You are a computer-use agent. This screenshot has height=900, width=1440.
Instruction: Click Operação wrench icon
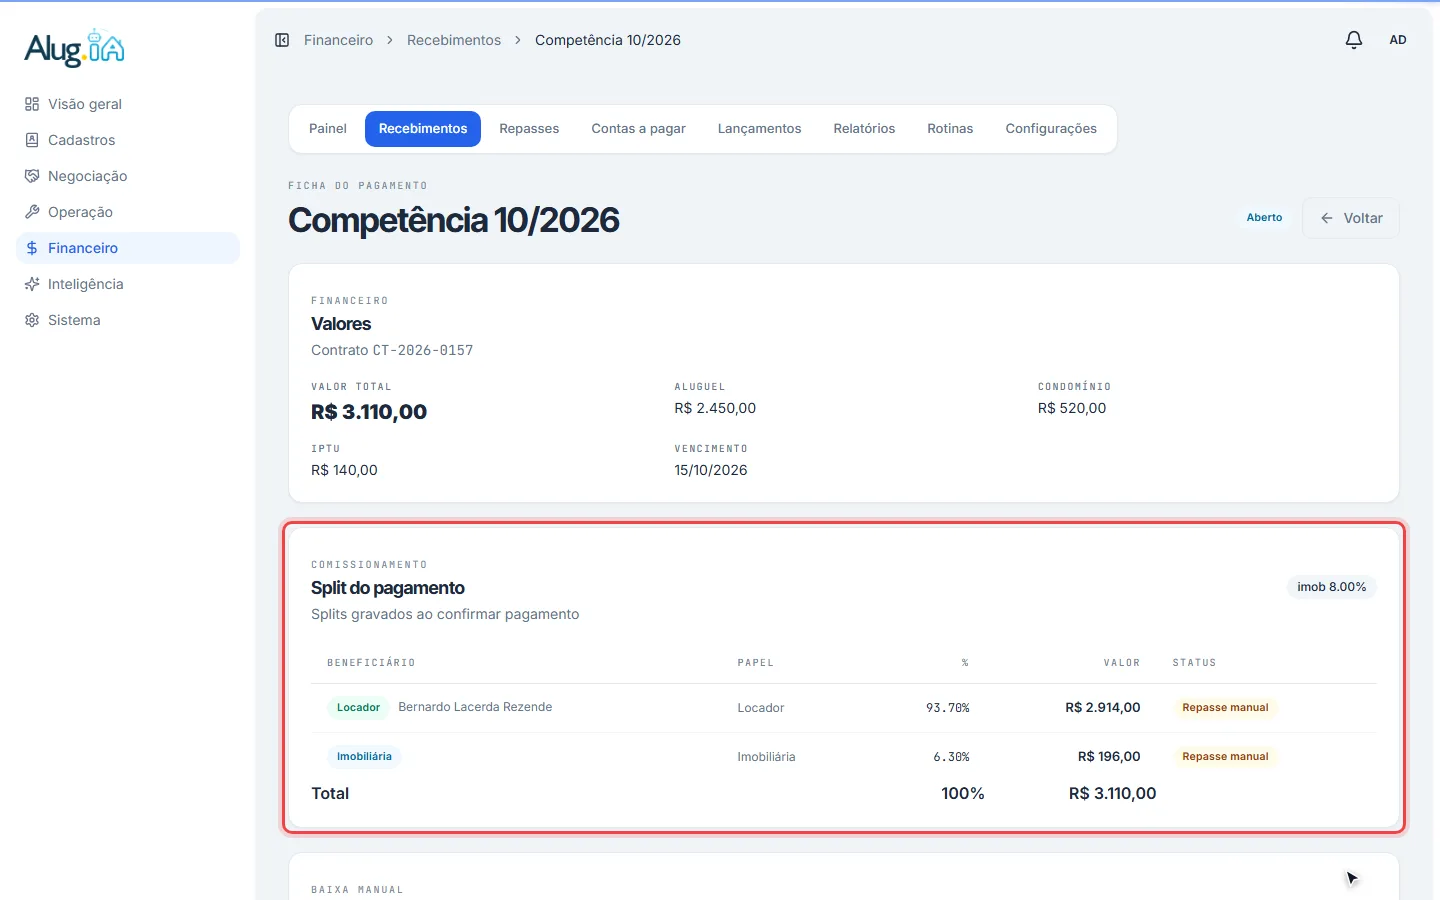coord(32,212)
